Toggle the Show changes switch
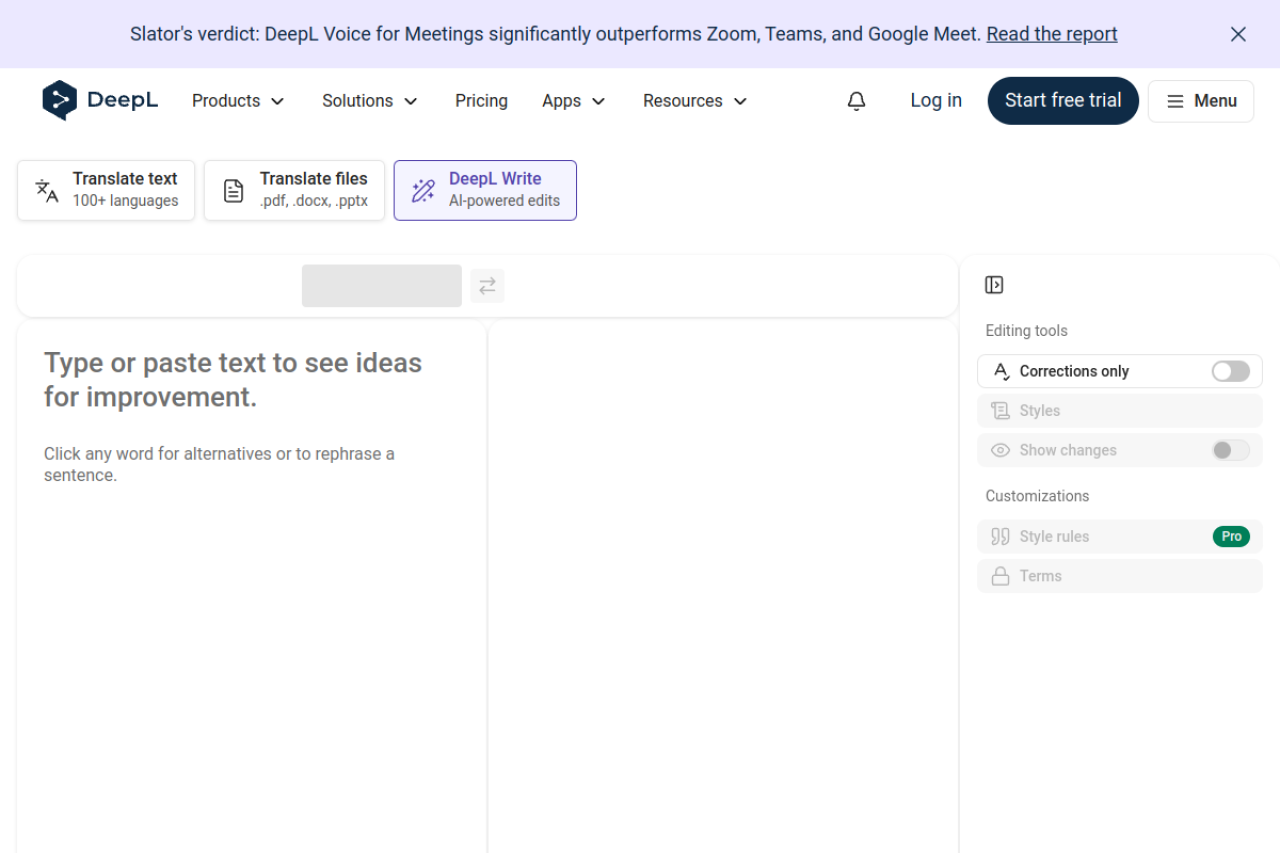Screen dimensions: 1280x853 click(x=1231, y=450)
